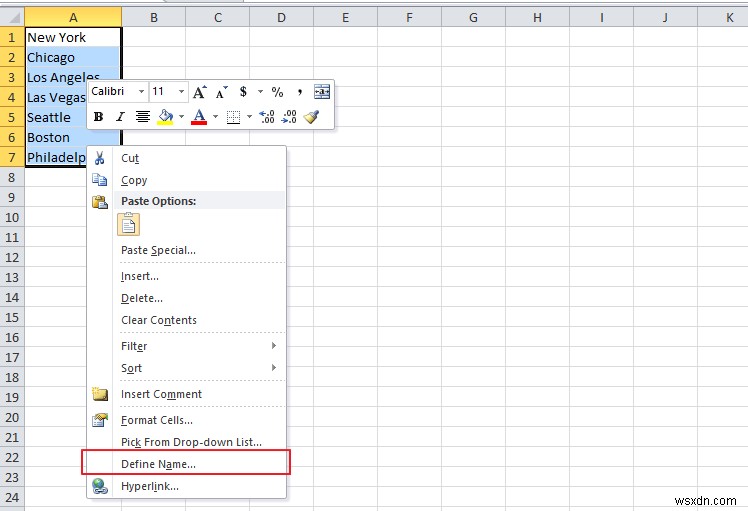This screenshot has width=748, height=511.
Task: Click cell containing Los Angeles
Action: pos(73,76)
